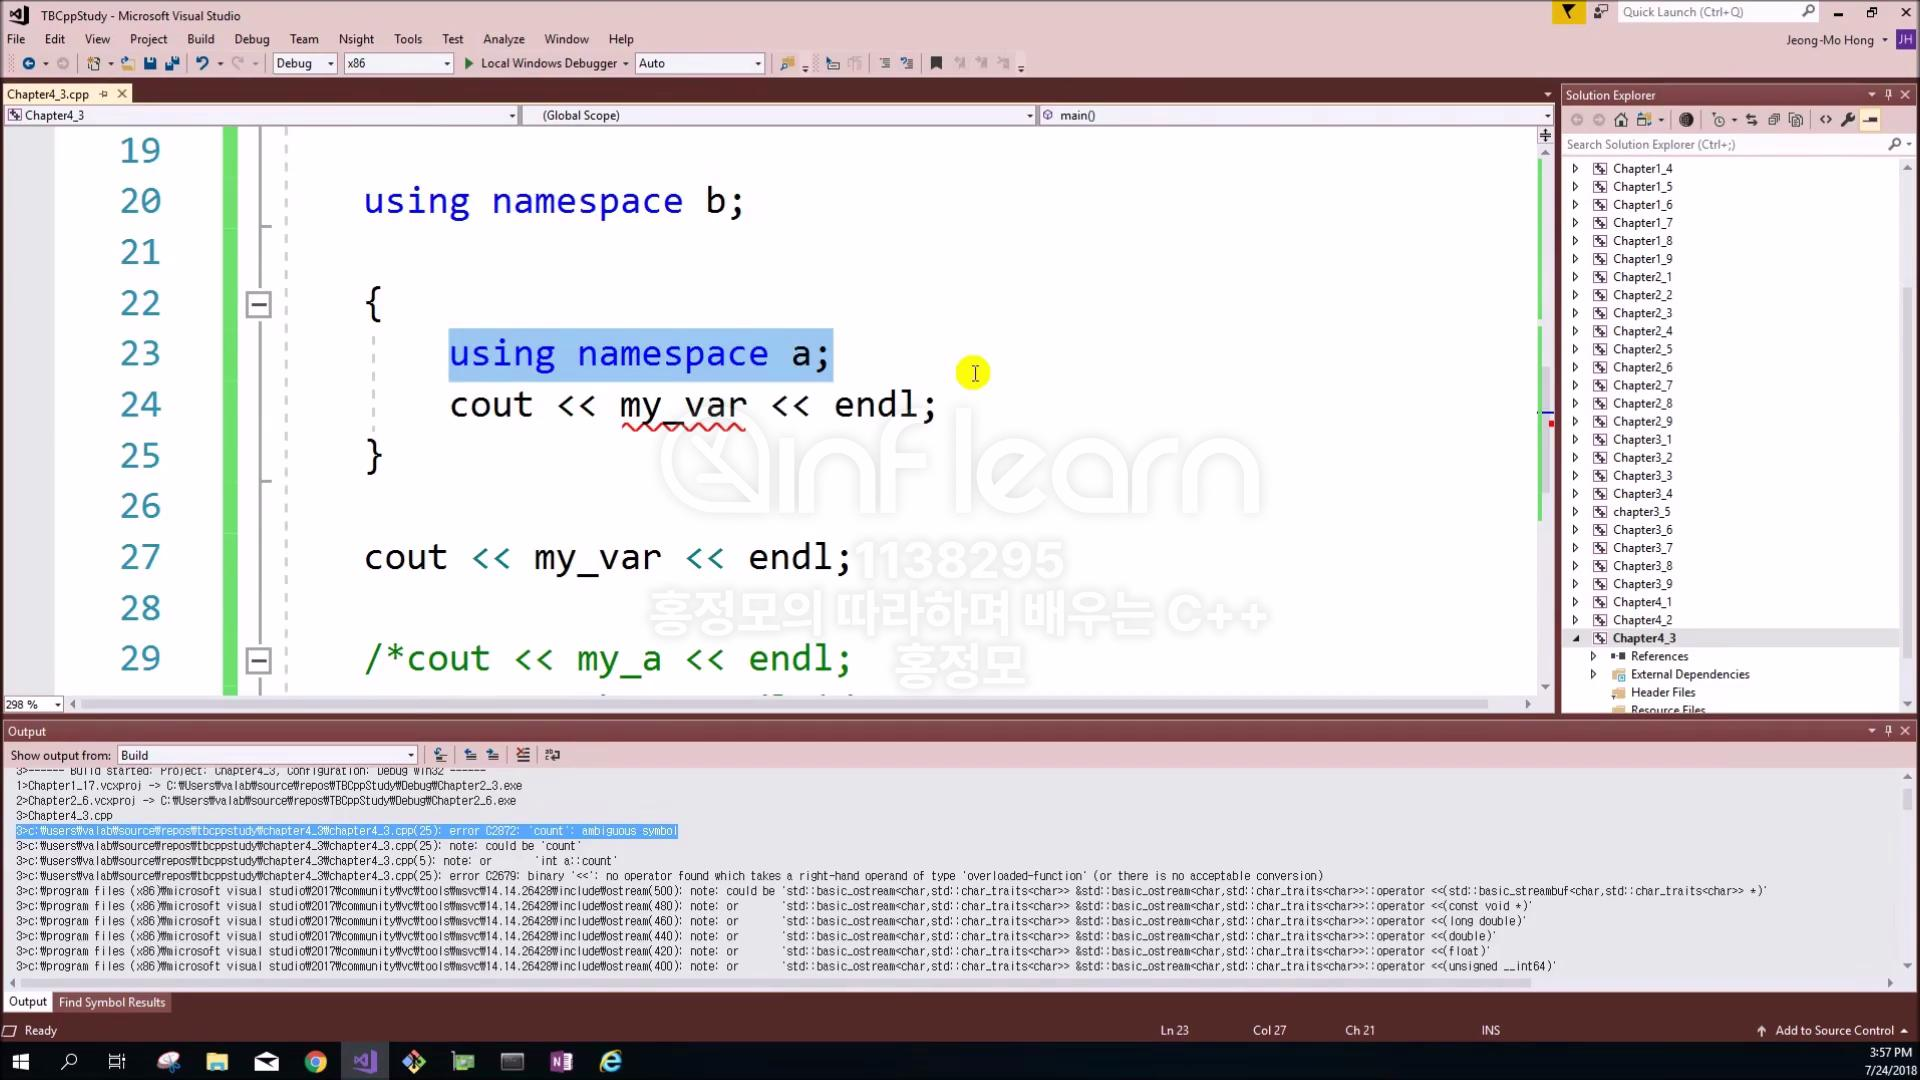Open the Build menu
The width and height of the screenshot is (1920, 1080).
point(200,39)
